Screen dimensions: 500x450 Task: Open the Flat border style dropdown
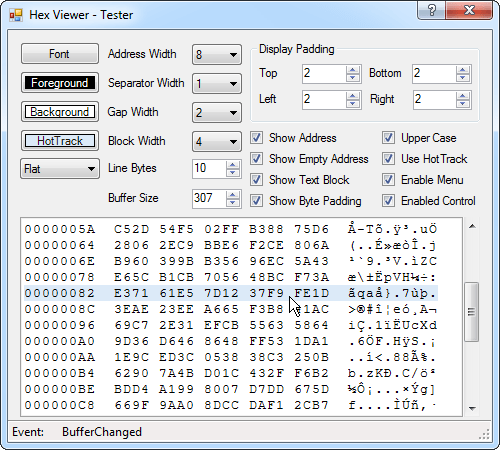tap(60, 169)
